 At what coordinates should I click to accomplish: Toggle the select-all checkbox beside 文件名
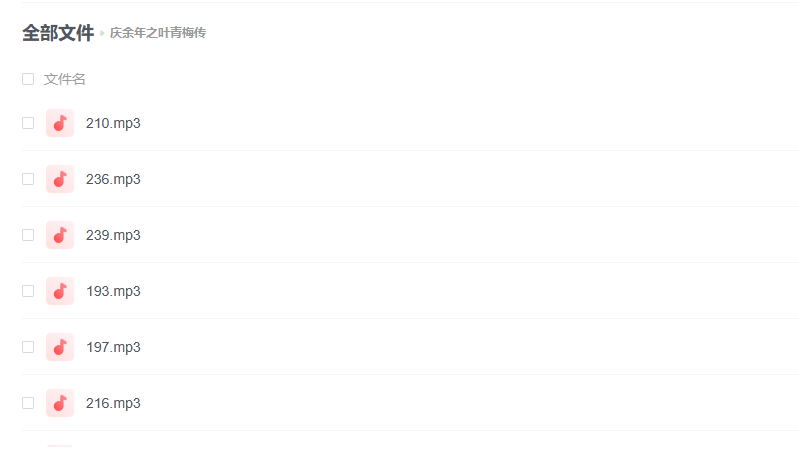point(28,79)
